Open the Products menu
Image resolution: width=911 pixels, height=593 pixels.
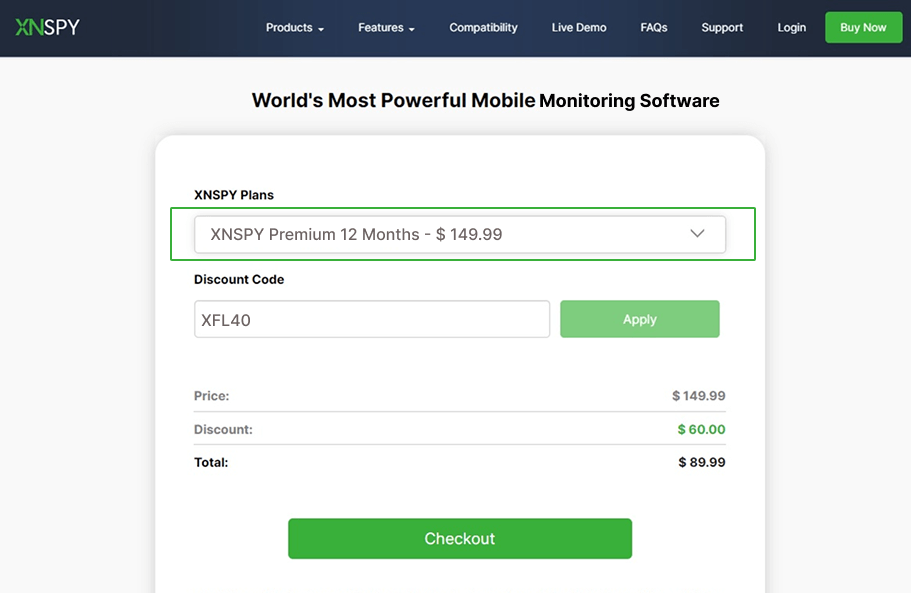[x=289, y=28]
